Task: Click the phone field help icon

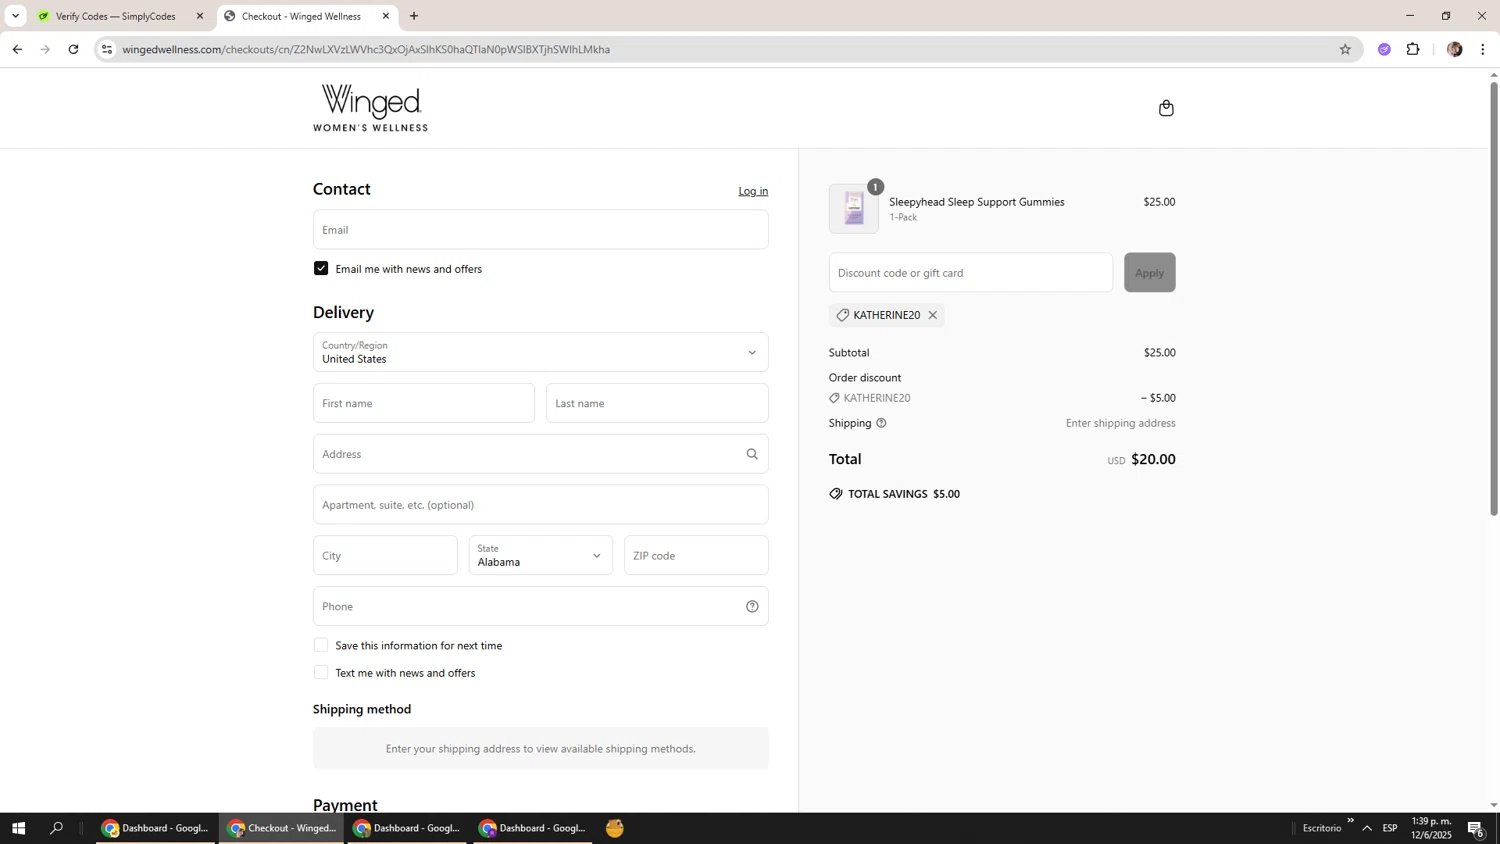Action: 752,606
